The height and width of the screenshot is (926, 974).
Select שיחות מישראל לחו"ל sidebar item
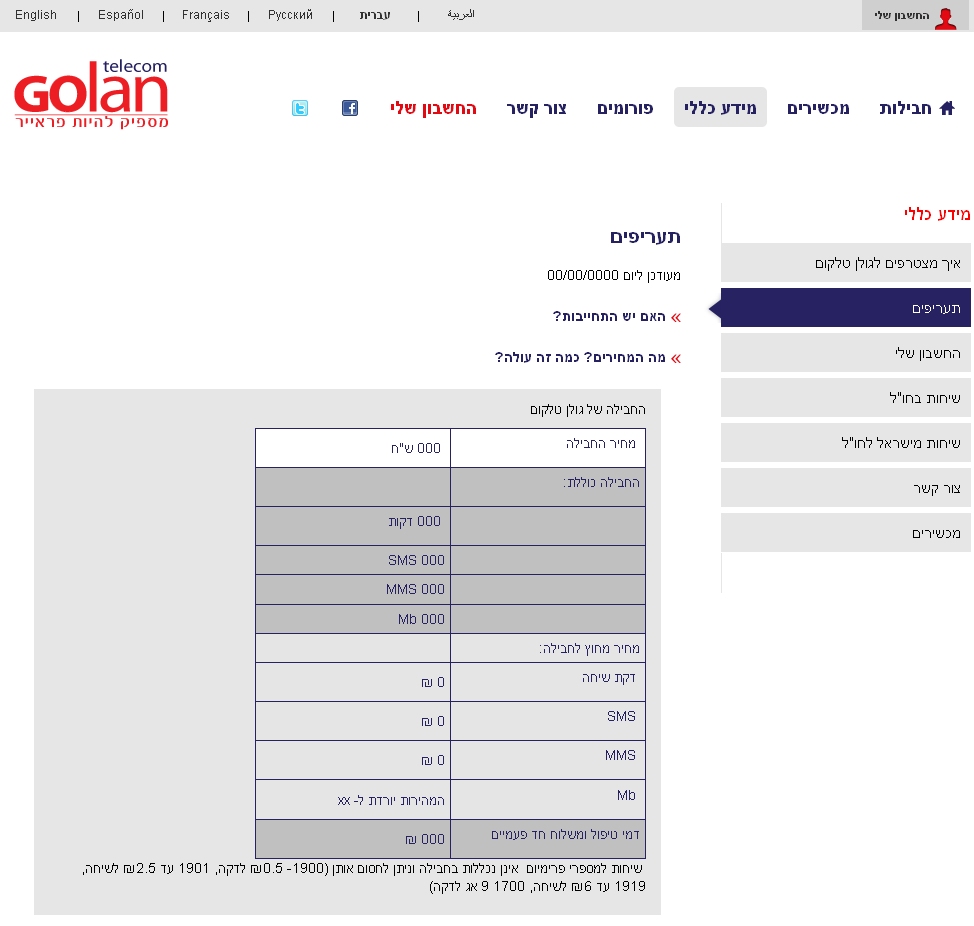click(x=846, y=443)
